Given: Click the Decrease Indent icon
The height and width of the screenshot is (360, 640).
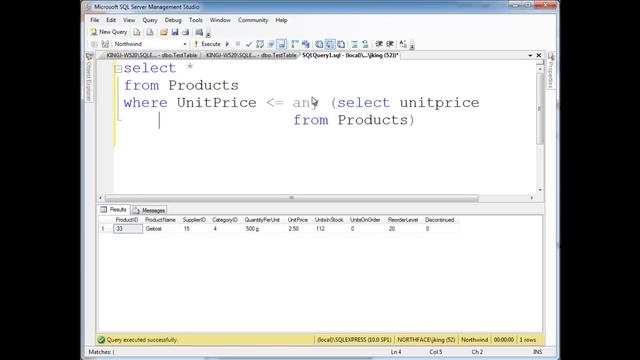Looking at the screenshot, I should point(379,44).
